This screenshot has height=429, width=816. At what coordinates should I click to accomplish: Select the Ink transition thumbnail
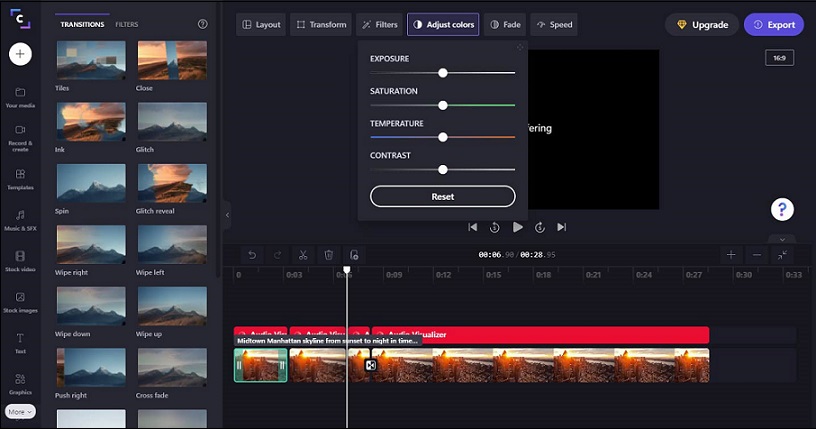click(x=91, y=122)
